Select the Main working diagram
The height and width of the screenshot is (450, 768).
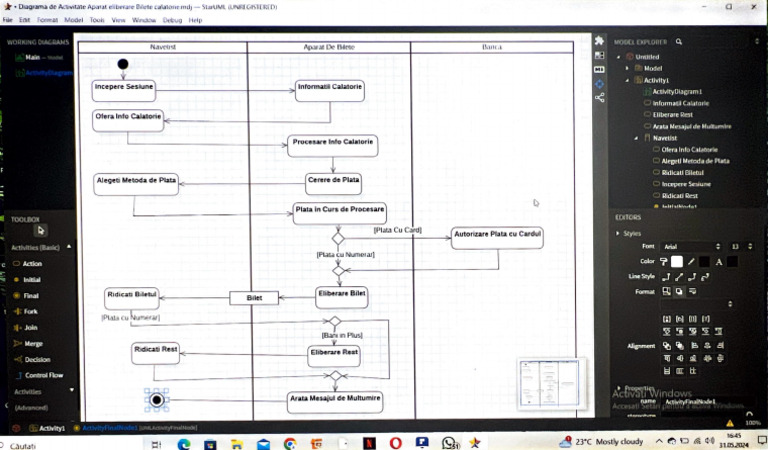click(39, 57)
